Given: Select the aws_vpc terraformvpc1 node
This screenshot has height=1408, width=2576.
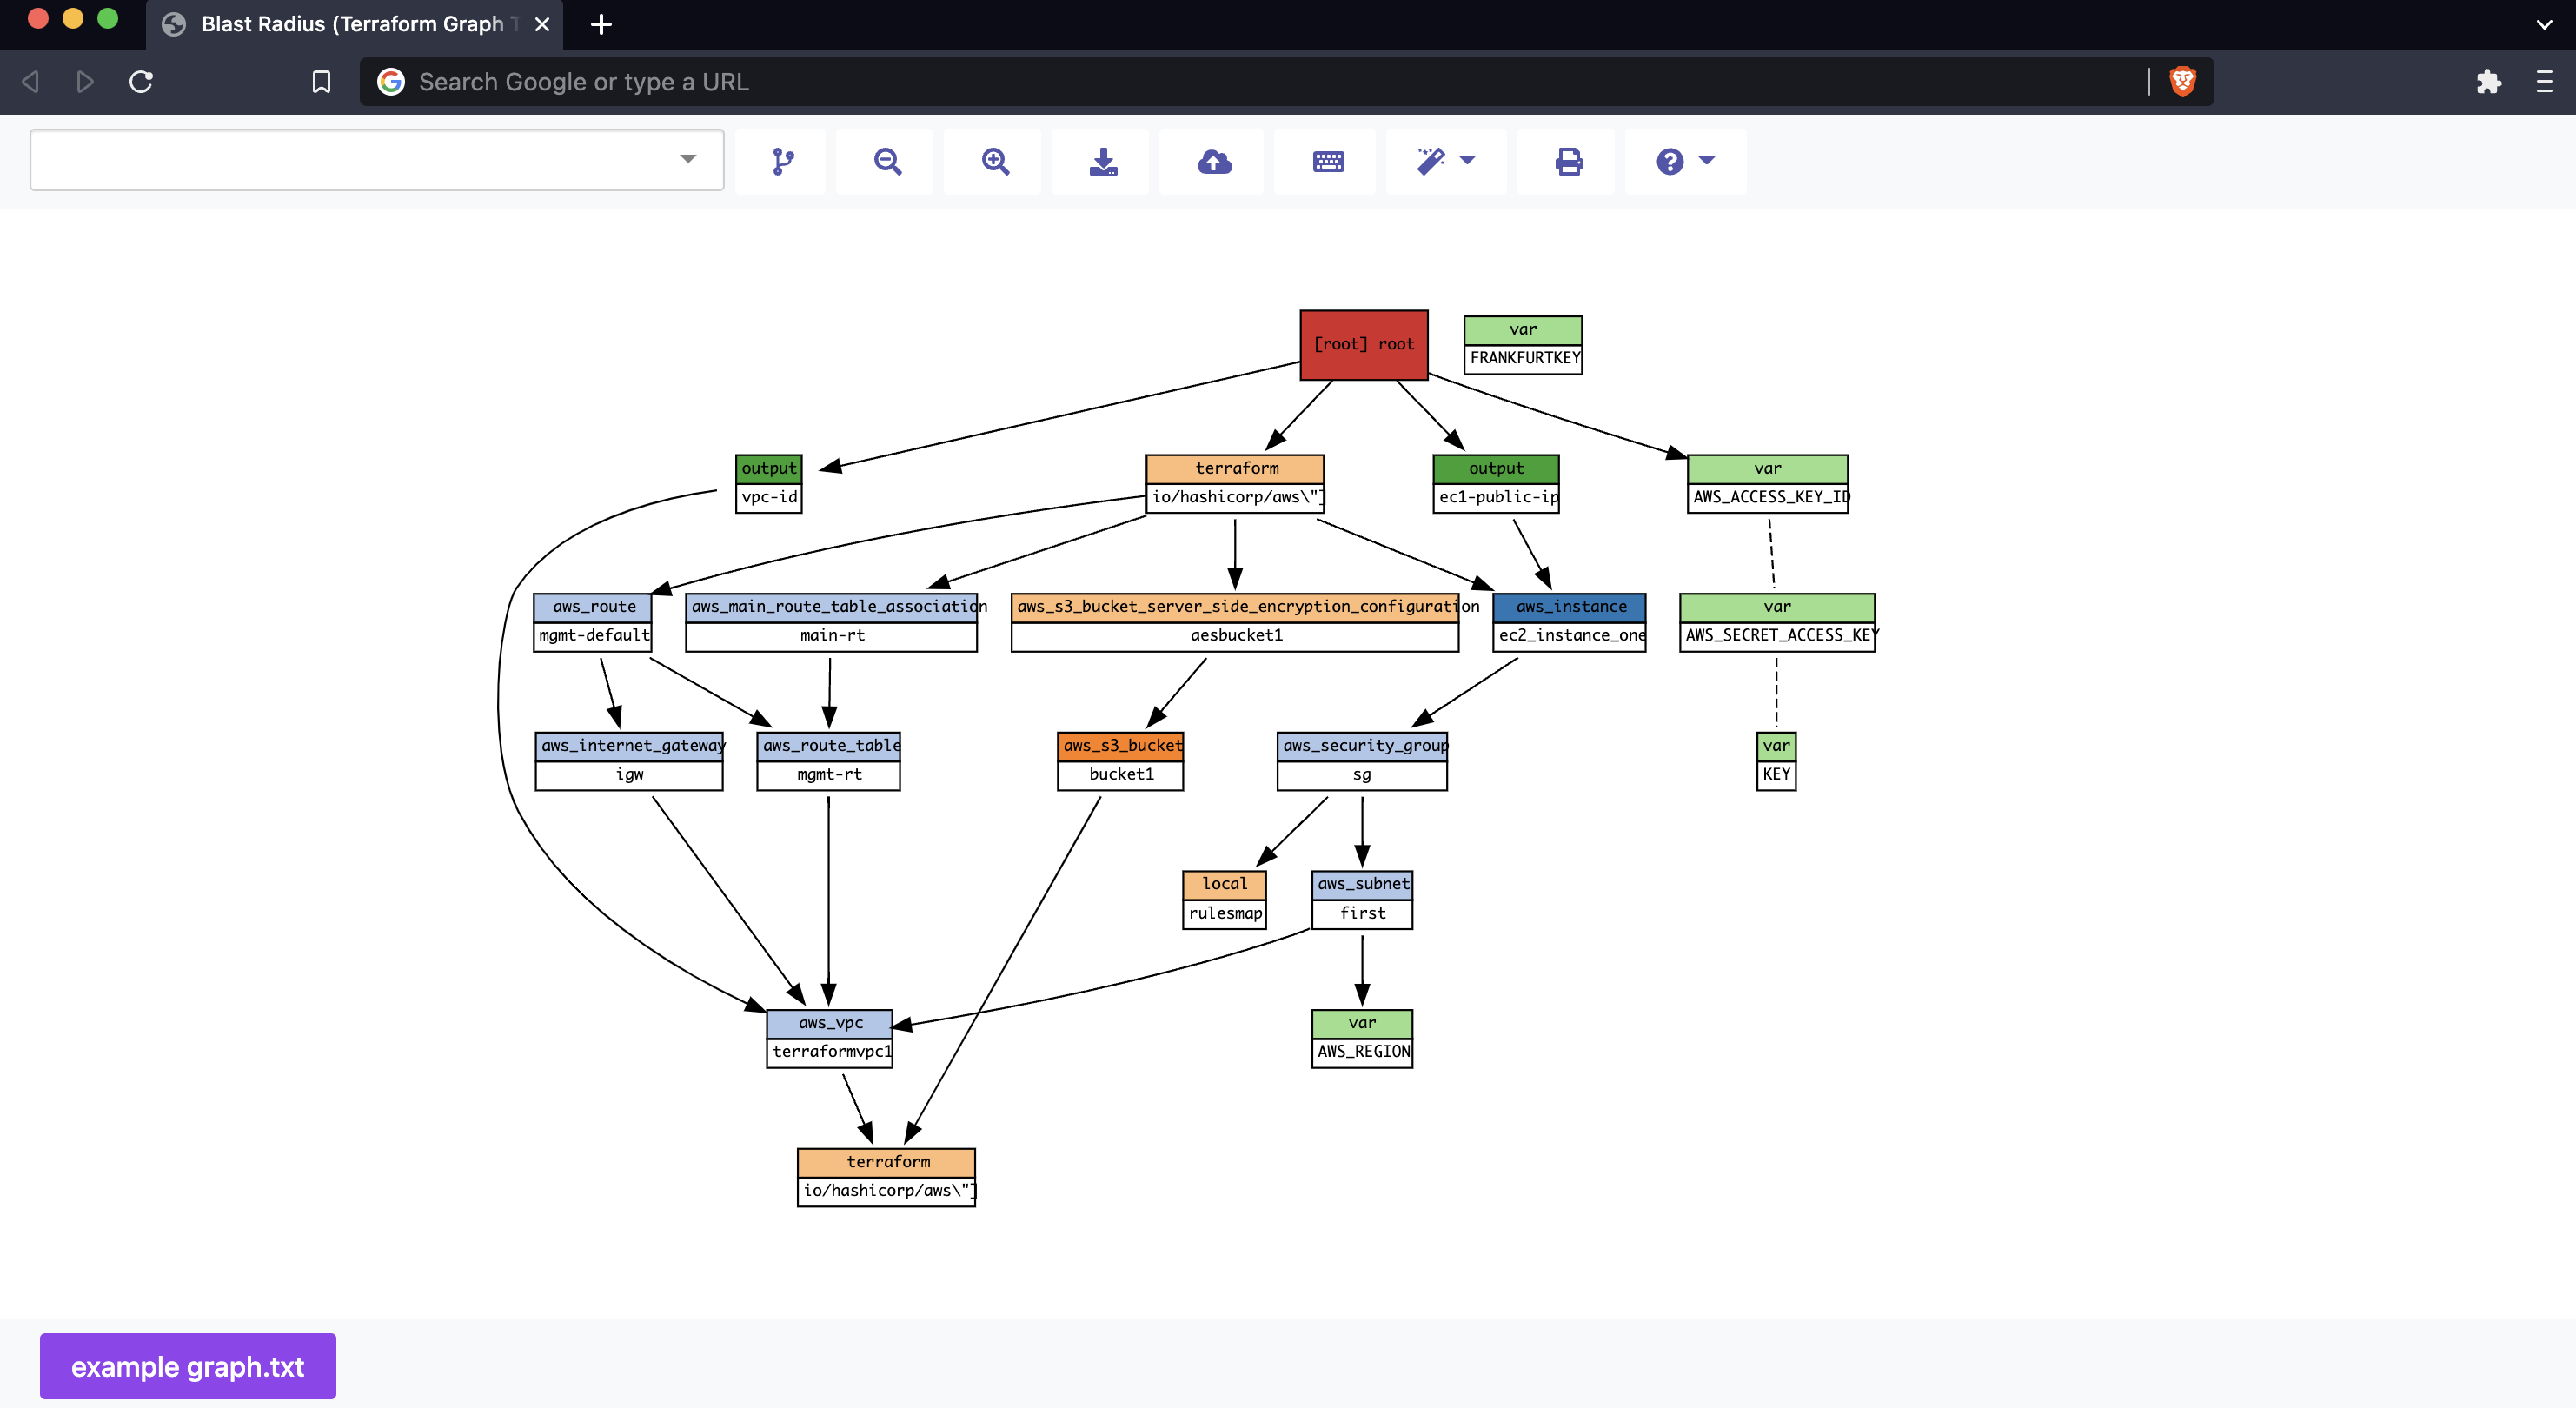Looking at the screenshot, I should (829, 1038).
